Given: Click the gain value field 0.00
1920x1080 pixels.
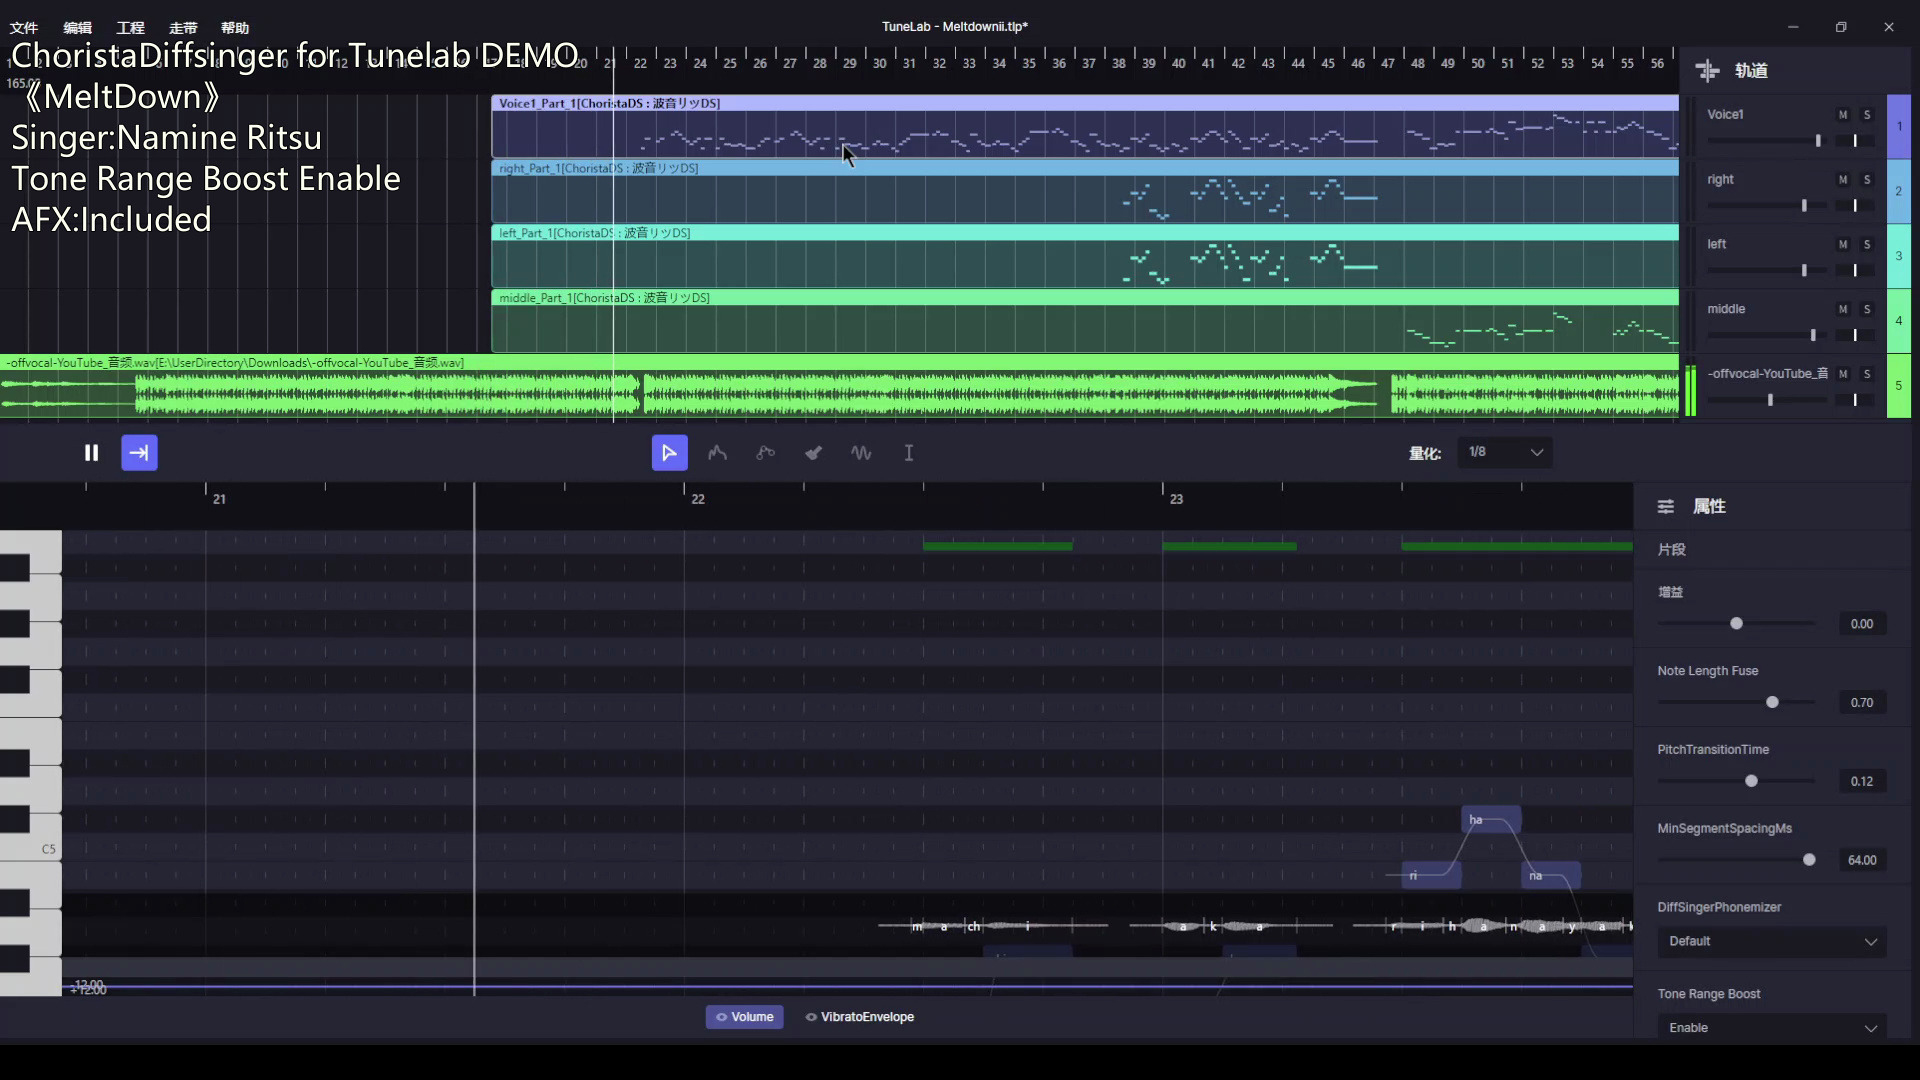Looking at the screenshot, I should click(1862, 624).
